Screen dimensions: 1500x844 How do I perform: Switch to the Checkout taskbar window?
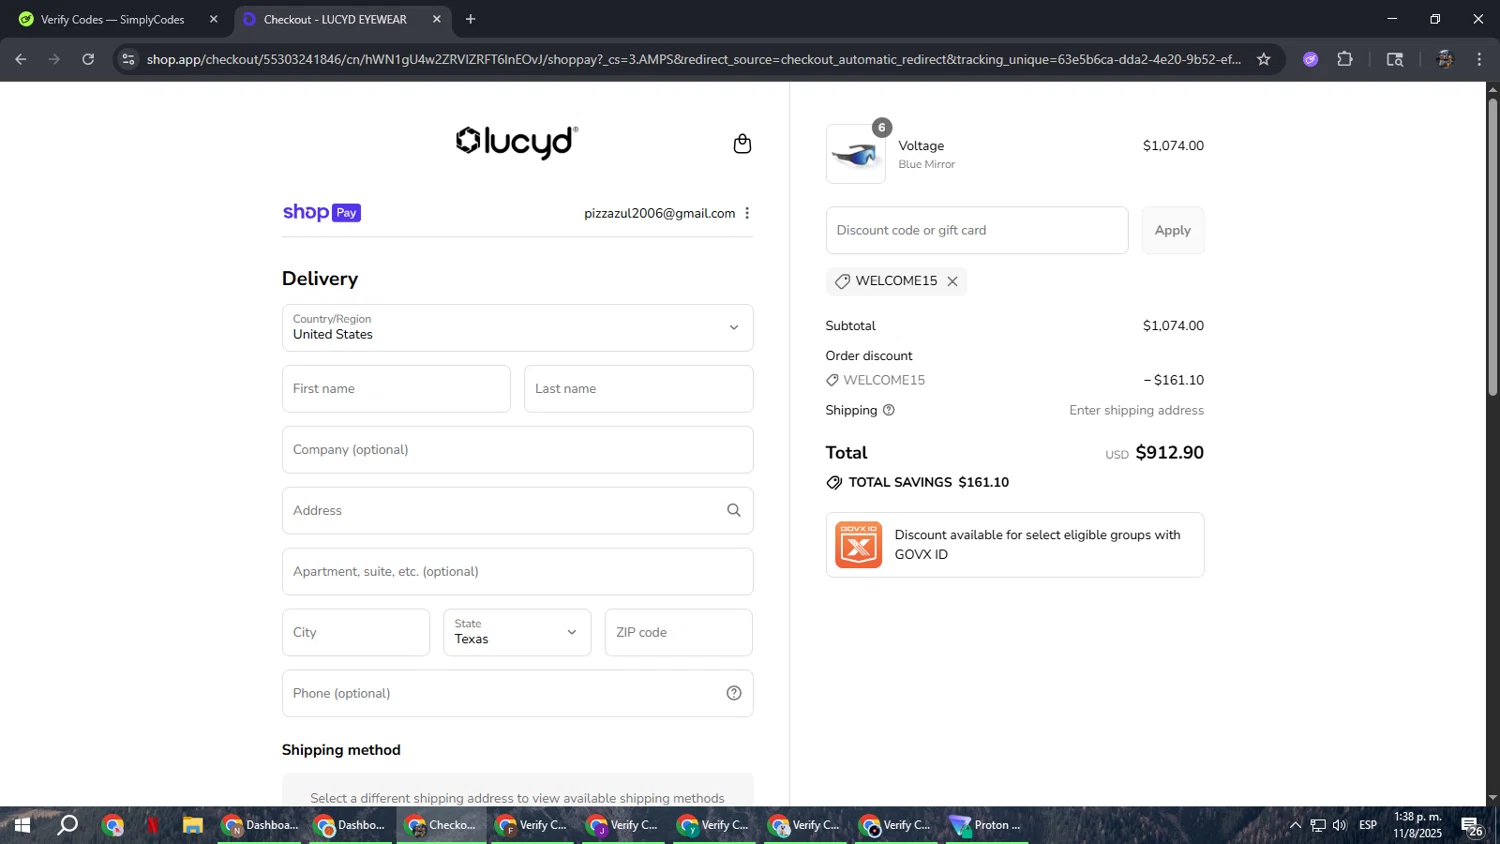coord(442,825)
